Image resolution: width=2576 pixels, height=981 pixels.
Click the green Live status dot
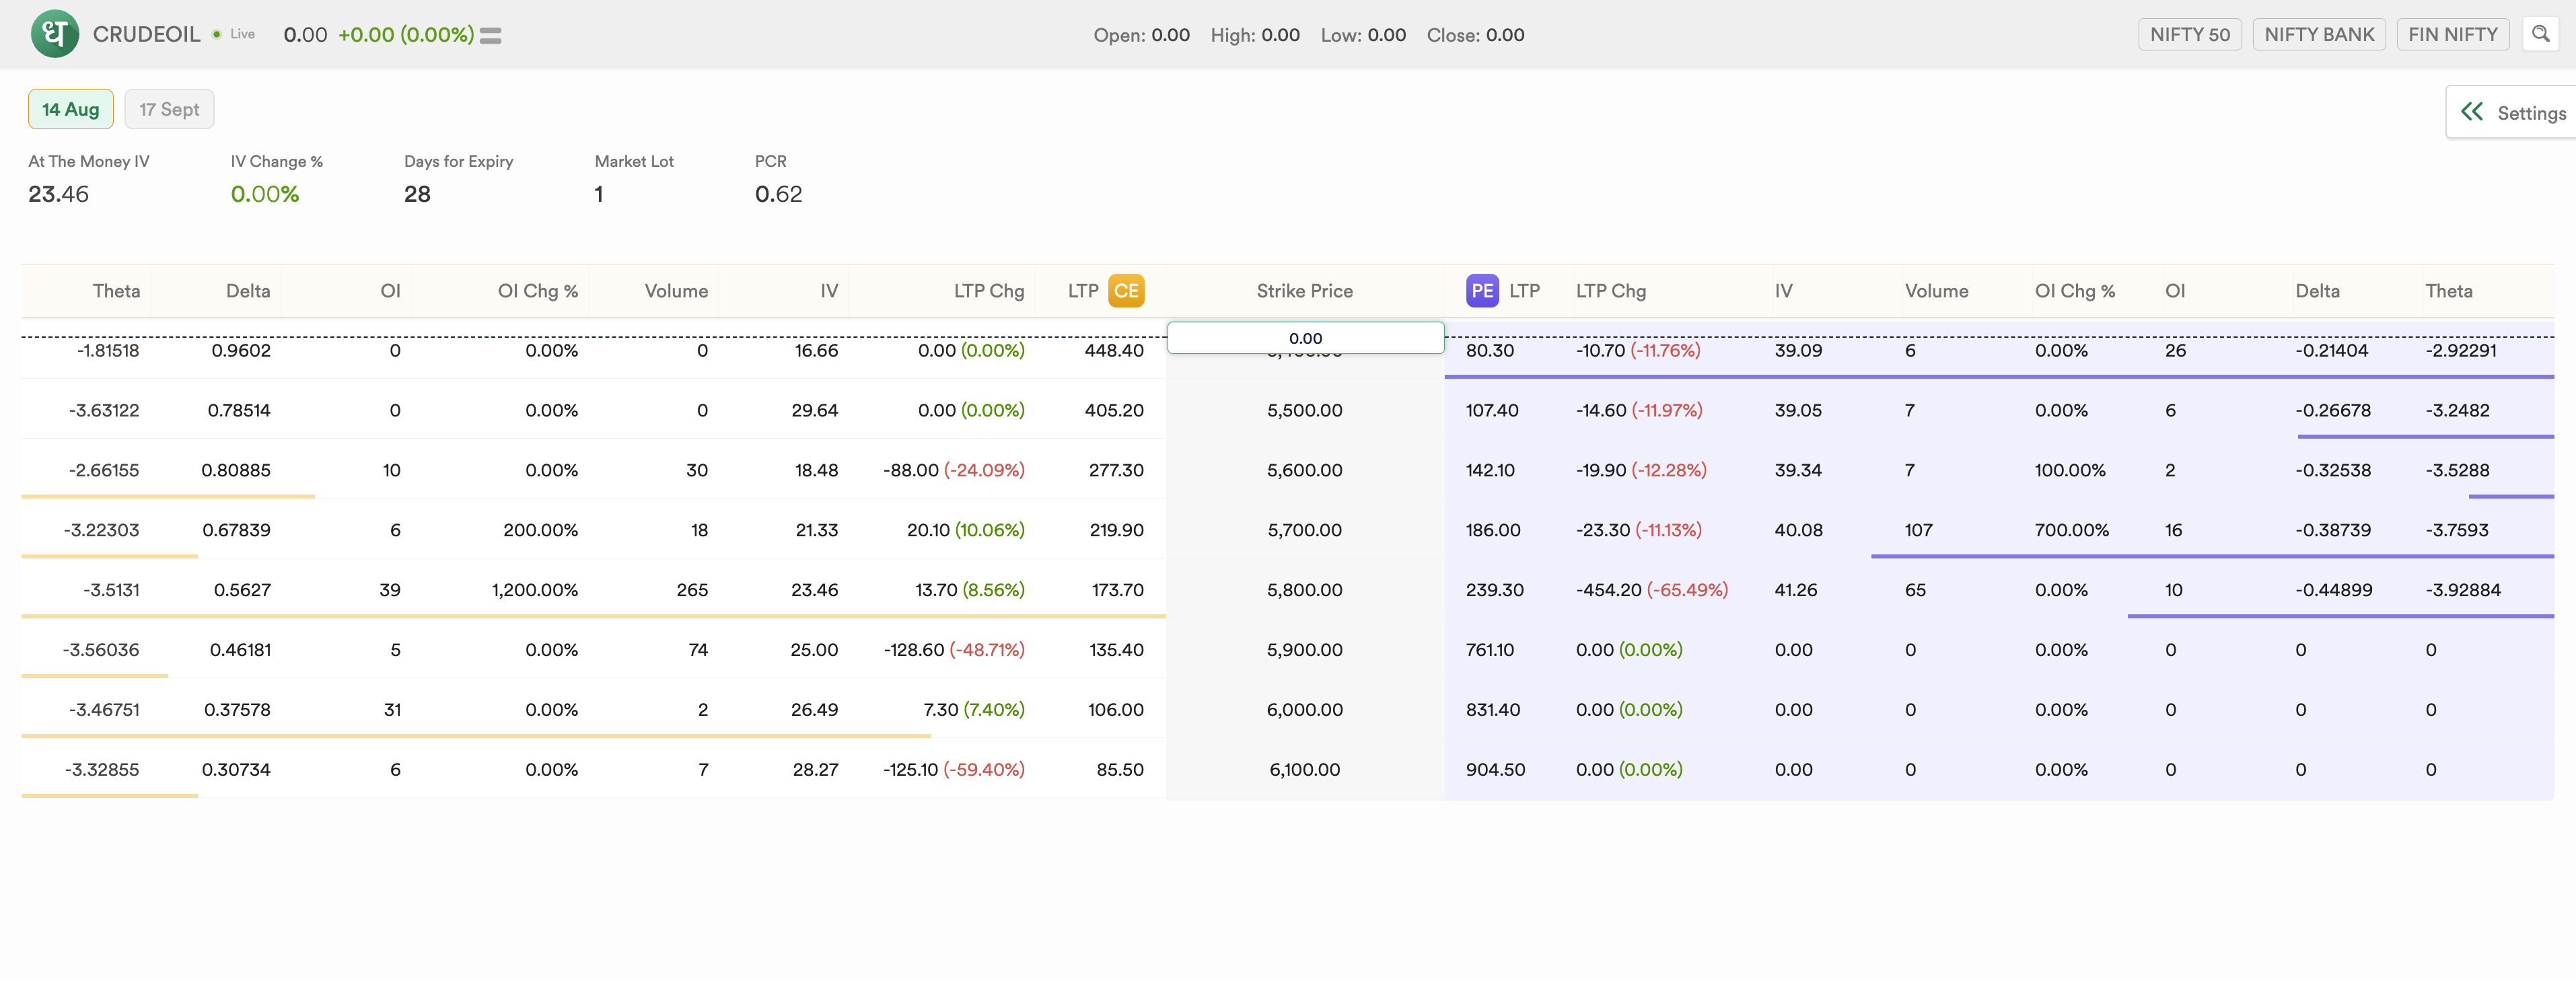tap(216, 34)
